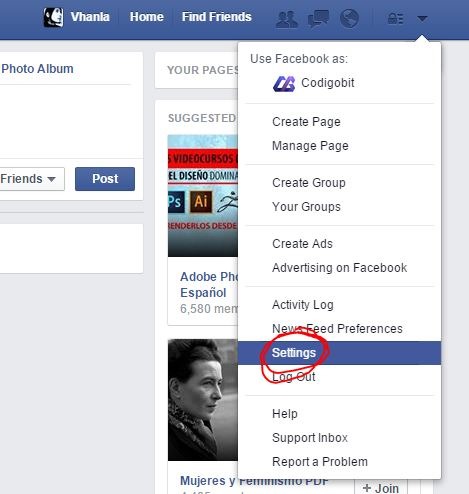Click the SUGGESTED groups header

tap(202, 118)
